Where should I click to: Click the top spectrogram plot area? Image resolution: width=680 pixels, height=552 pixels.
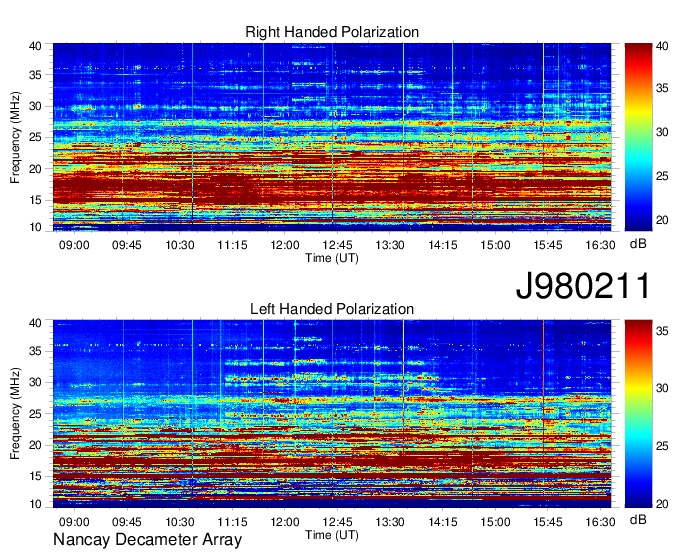click(x=332, y=137)
